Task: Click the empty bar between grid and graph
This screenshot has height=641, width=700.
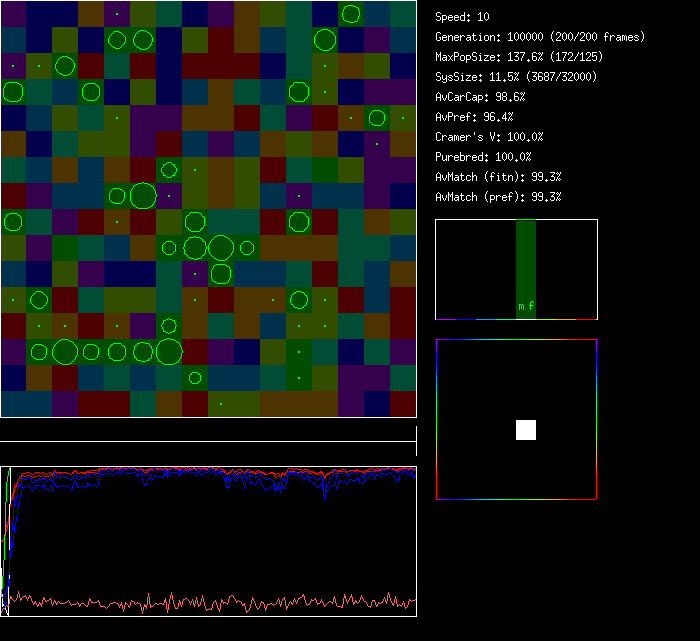Action: 208,431
